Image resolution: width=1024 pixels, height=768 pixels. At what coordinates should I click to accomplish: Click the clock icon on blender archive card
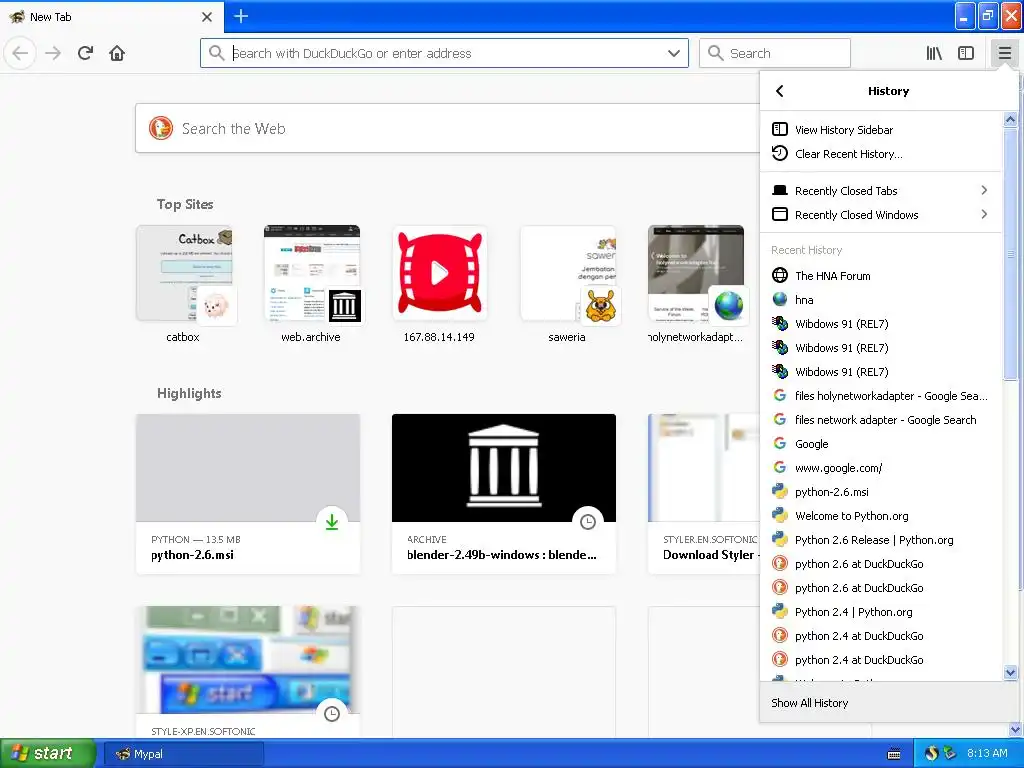[588, 522]
